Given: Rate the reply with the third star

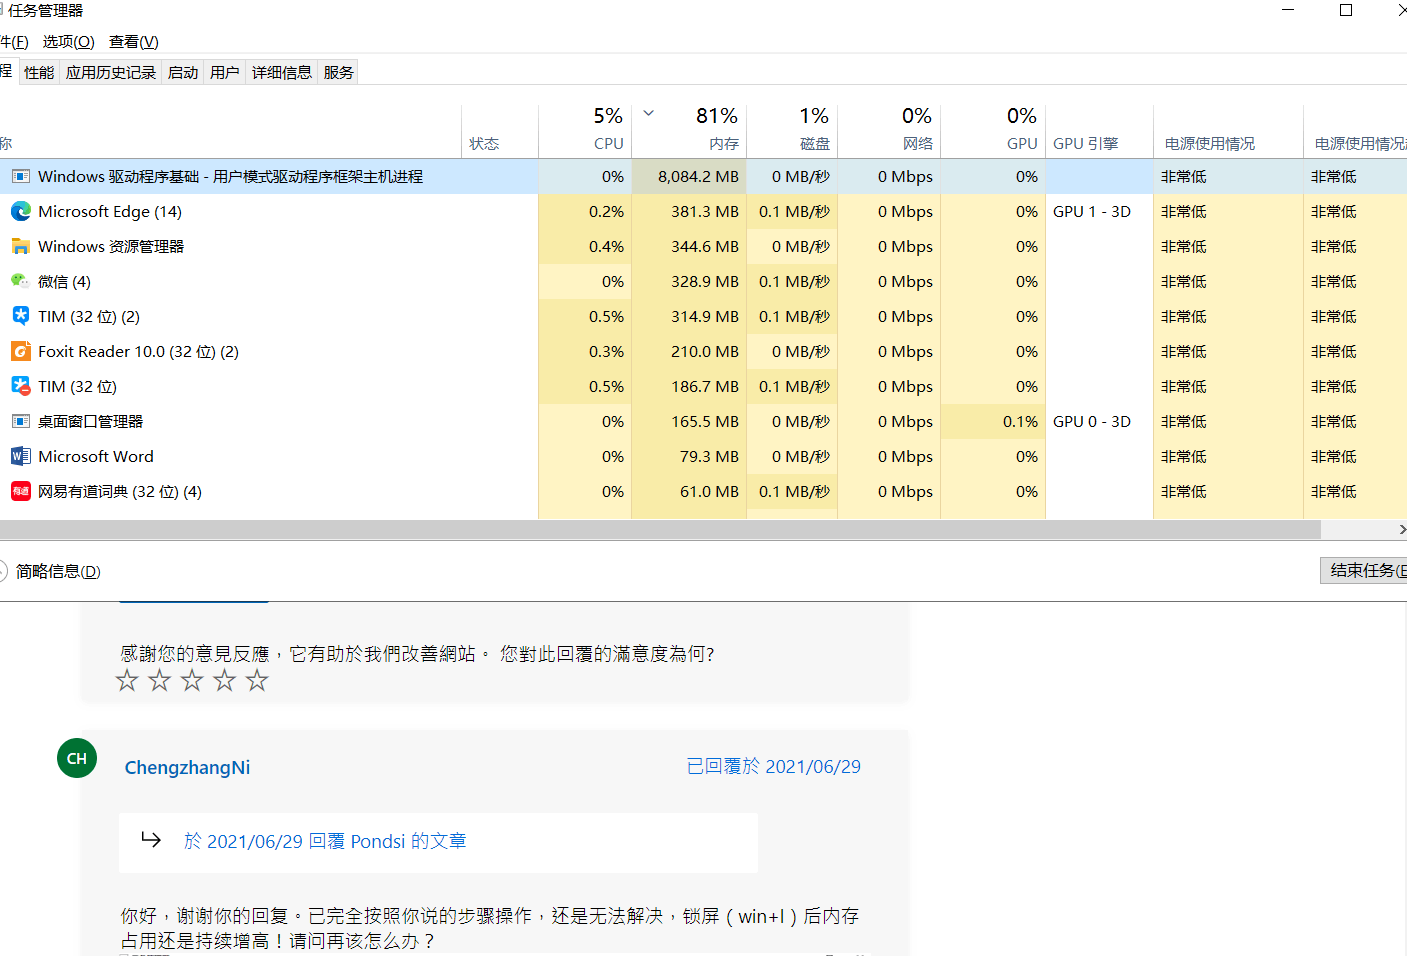Looking at the screenshot, I should (x=192, y=681).
